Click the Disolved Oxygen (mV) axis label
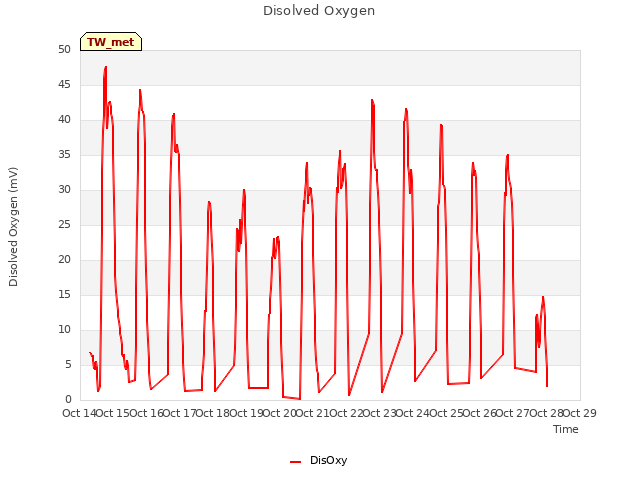The image size is (640, 480). [x=13, y=227]
